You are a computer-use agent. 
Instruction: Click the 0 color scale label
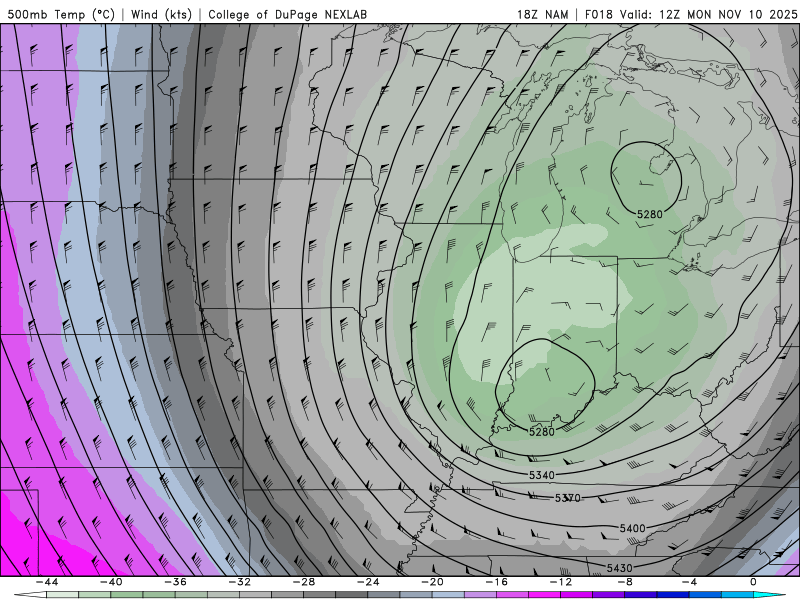[753, 582]
